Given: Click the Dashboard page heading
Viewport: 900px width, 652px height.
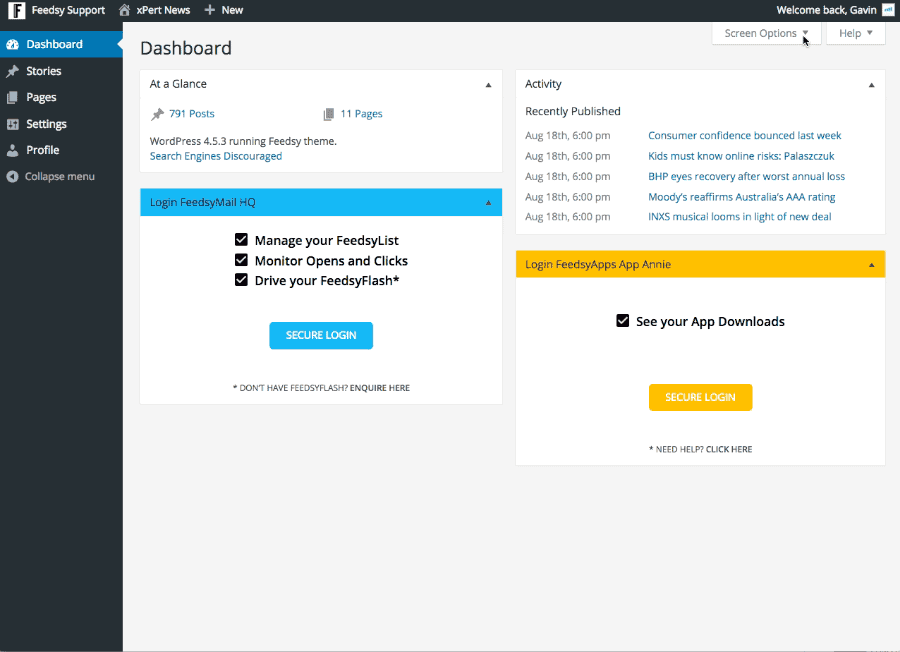Looking at the screenshot, I should [x=186, y=48].
